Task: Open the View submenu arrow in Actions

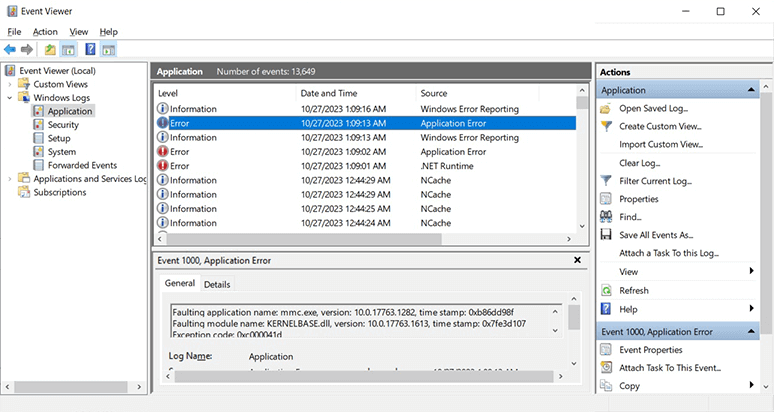Action: click(x=751, y=271)
